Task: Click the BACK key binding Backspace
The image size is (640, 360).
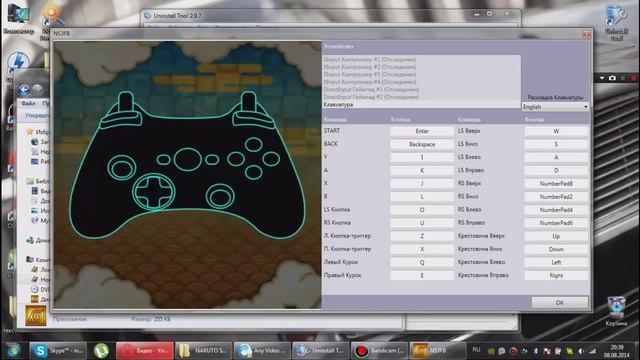Action: click(422, 144)
